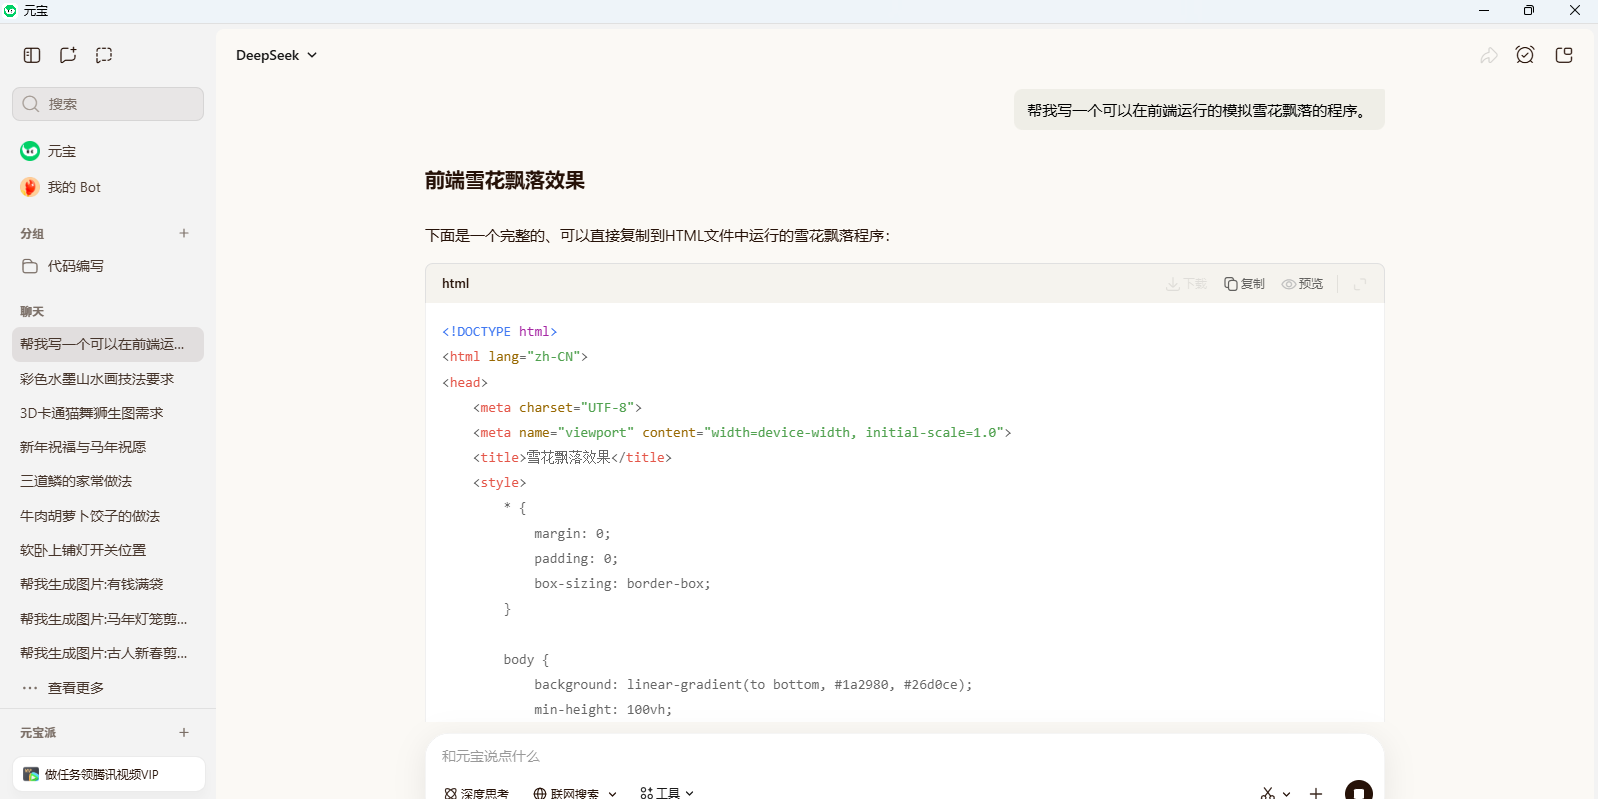The height and width of the screenshot is (799, 1598).
Task: Expand 查看更多 to show more chats
Action: tap(75, 688)
